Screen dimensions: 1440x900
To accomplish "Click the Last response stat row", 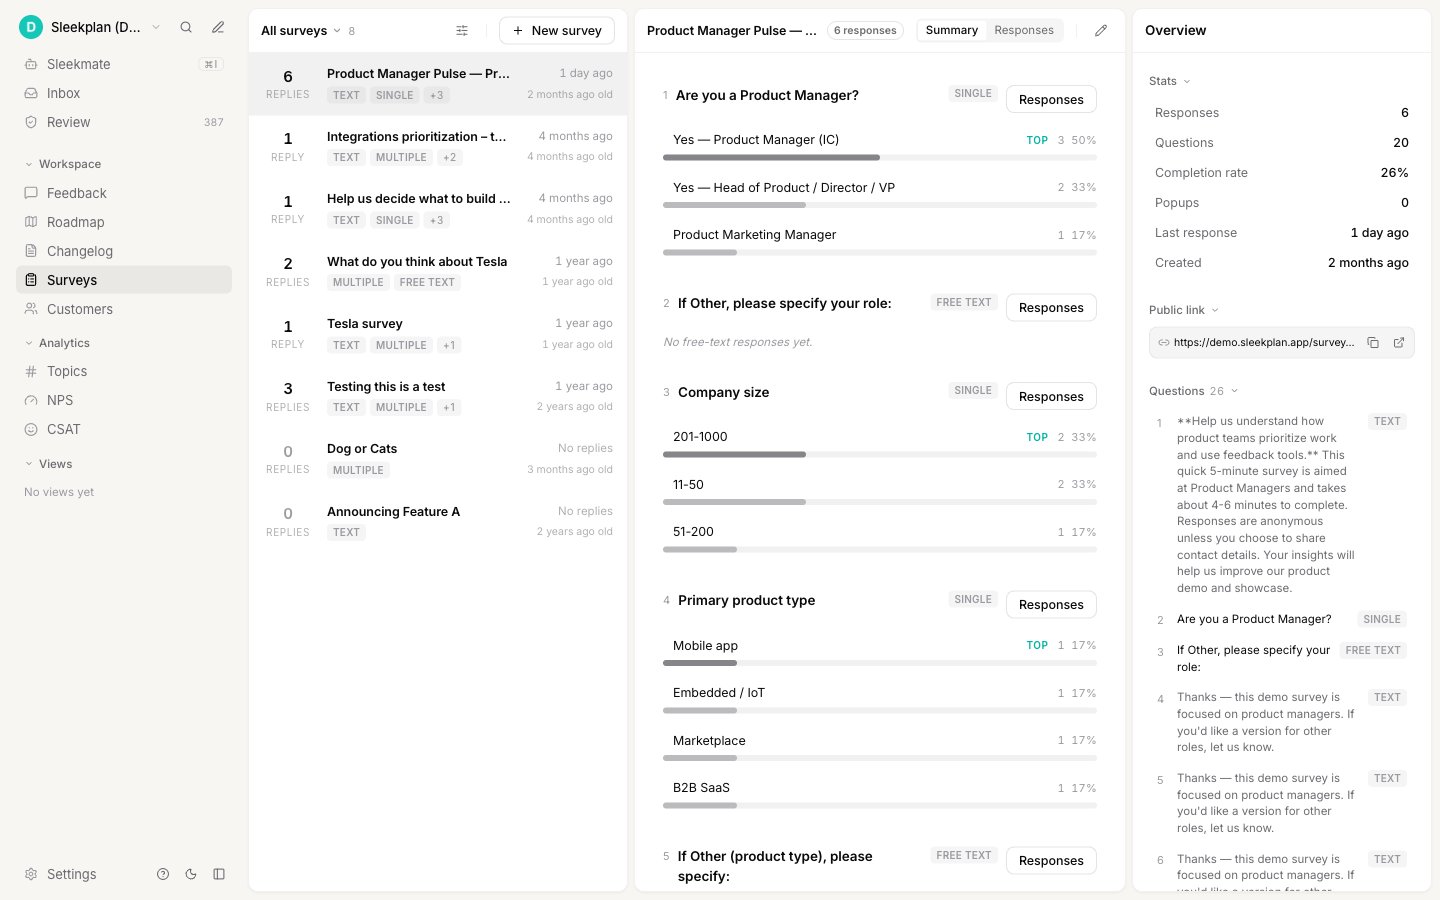I will [1281, 233].
